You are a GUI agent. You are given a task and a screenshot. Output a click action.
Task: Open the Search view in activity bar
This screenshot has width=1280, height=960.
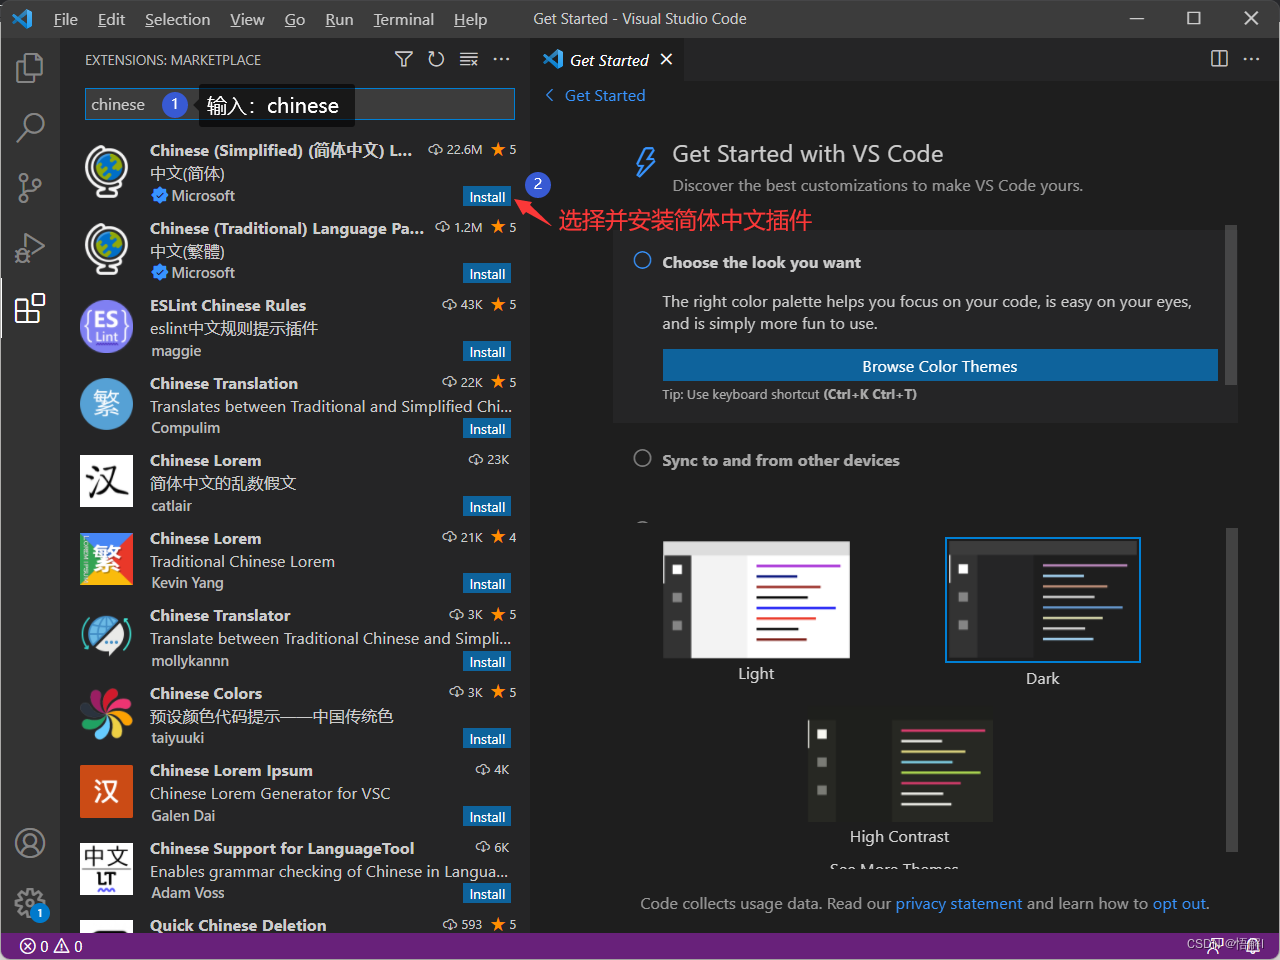pos(30,127)
